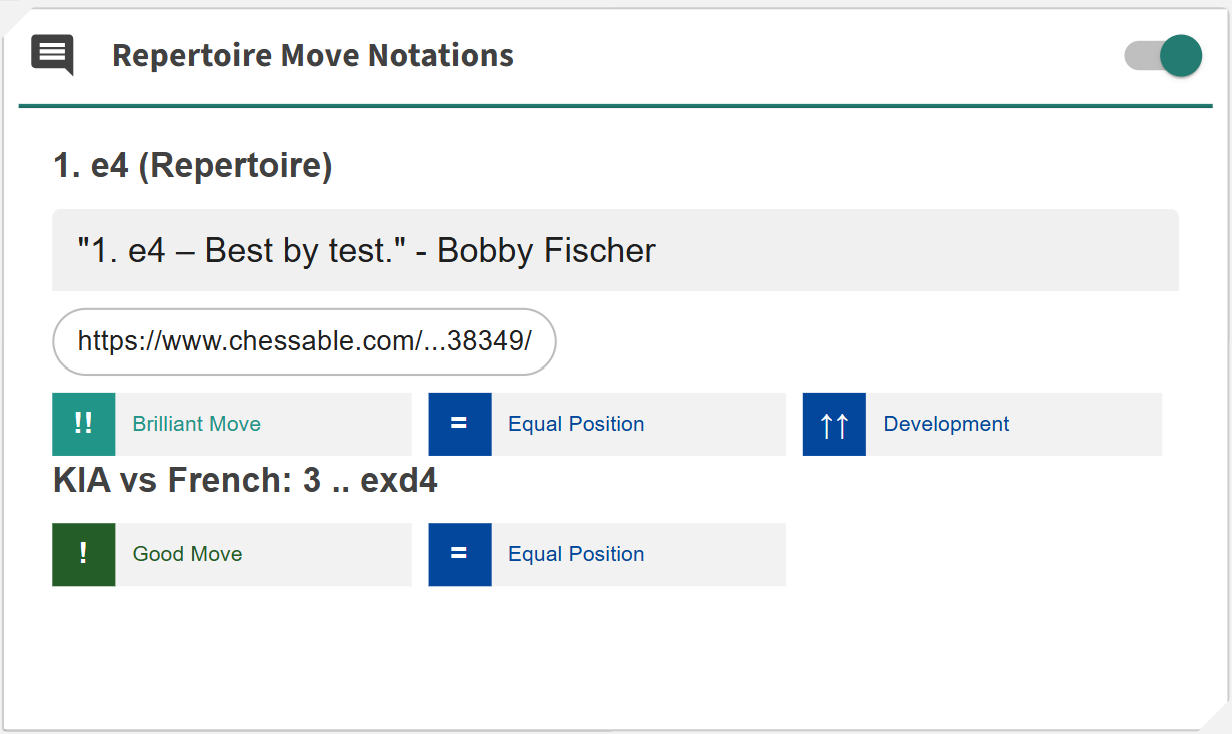Select the 1. e4 (Repertoire) heading
This screenshot has width=1232, height=734.
(x=192, y=166)
